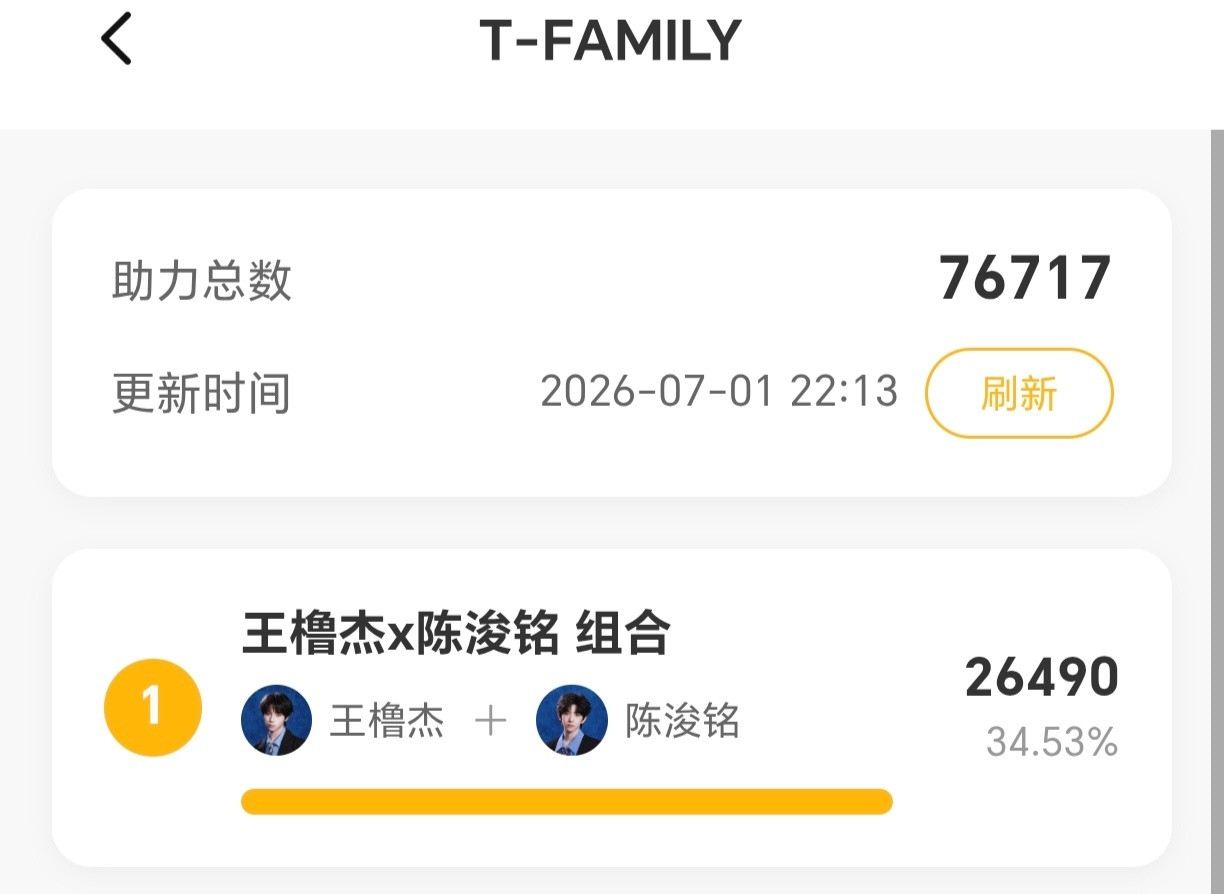Click the 助力总数 label

tap(202, 281)
